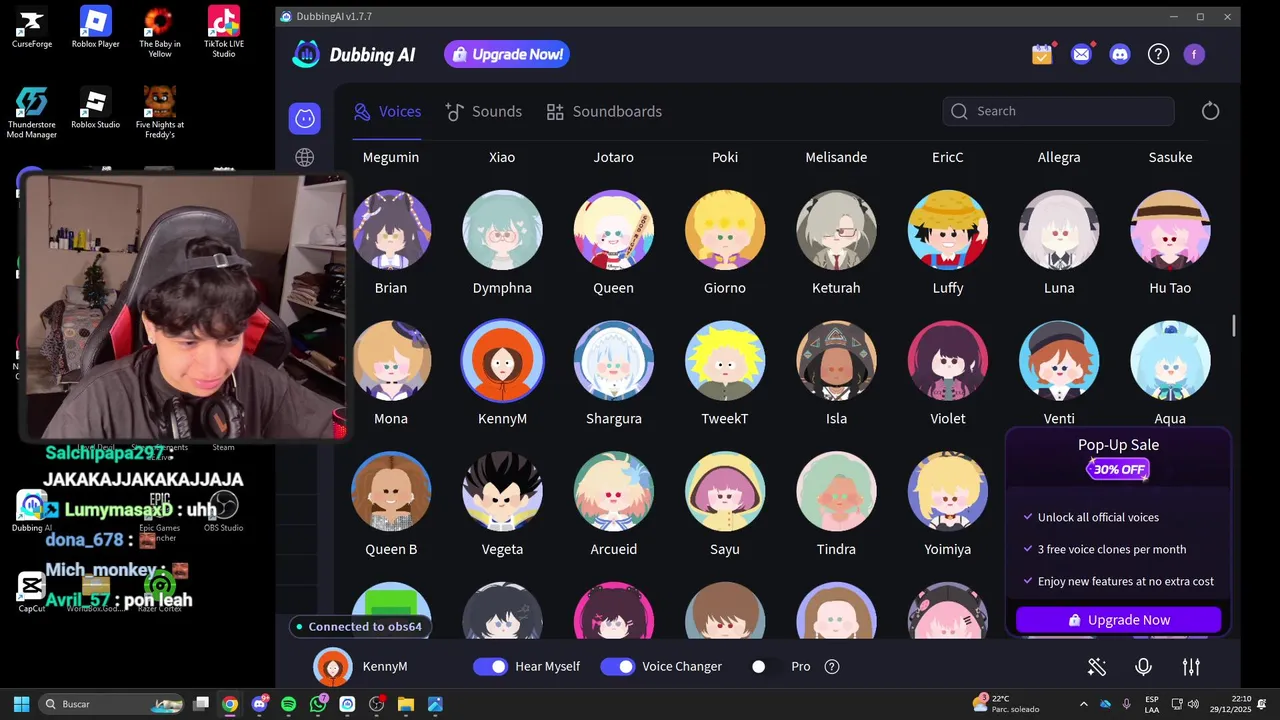Click the Connected to obs64 status

point(358,627)
